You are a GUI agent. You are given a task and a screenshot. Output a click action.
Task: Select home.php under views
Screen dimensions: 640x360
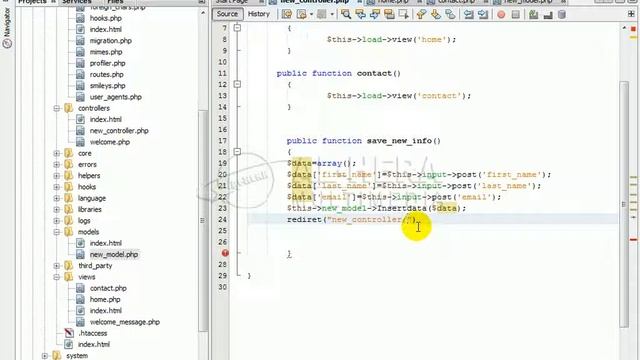point(105,299)
